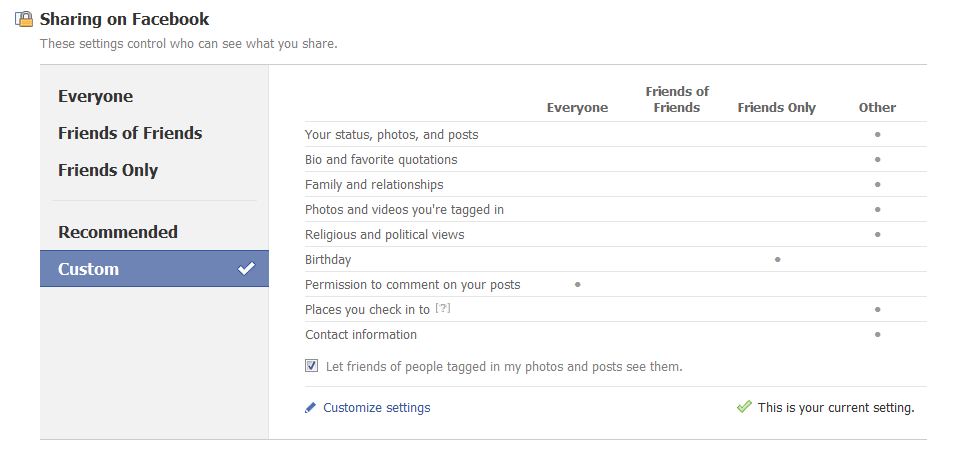This screenshot has height=459, width=965.
Task: Click the Other dot for status and posts
Action: pos(877,134)
